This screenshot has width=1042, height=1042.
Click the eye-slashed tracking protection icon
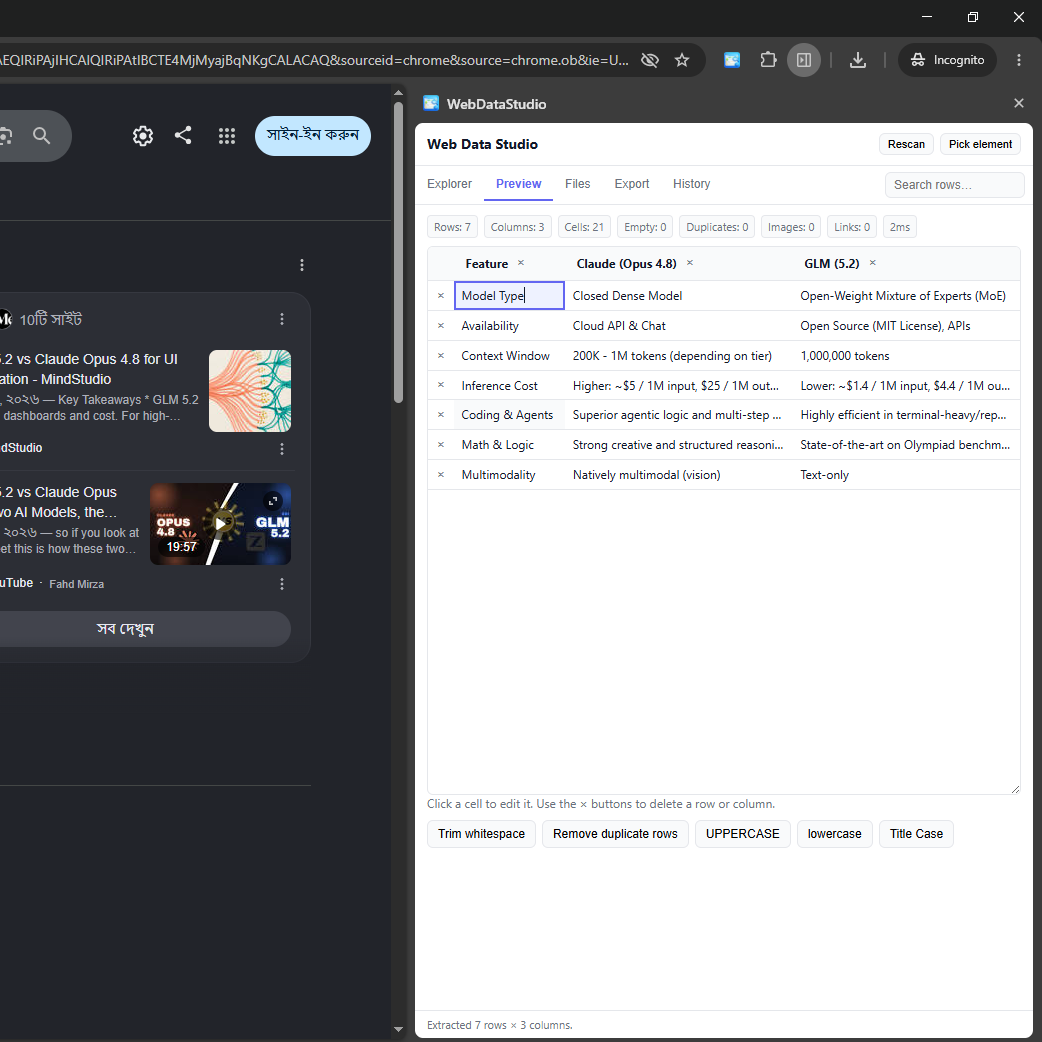(650, 60)
